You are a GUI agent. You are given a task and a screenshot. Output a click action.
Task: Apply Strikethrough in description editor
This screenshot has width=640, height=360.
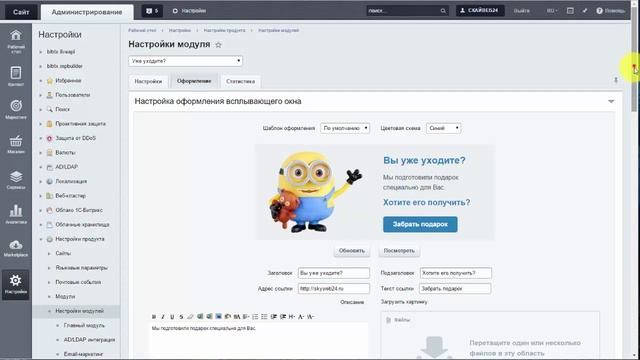pyautogui.click(x=181, y=317)
